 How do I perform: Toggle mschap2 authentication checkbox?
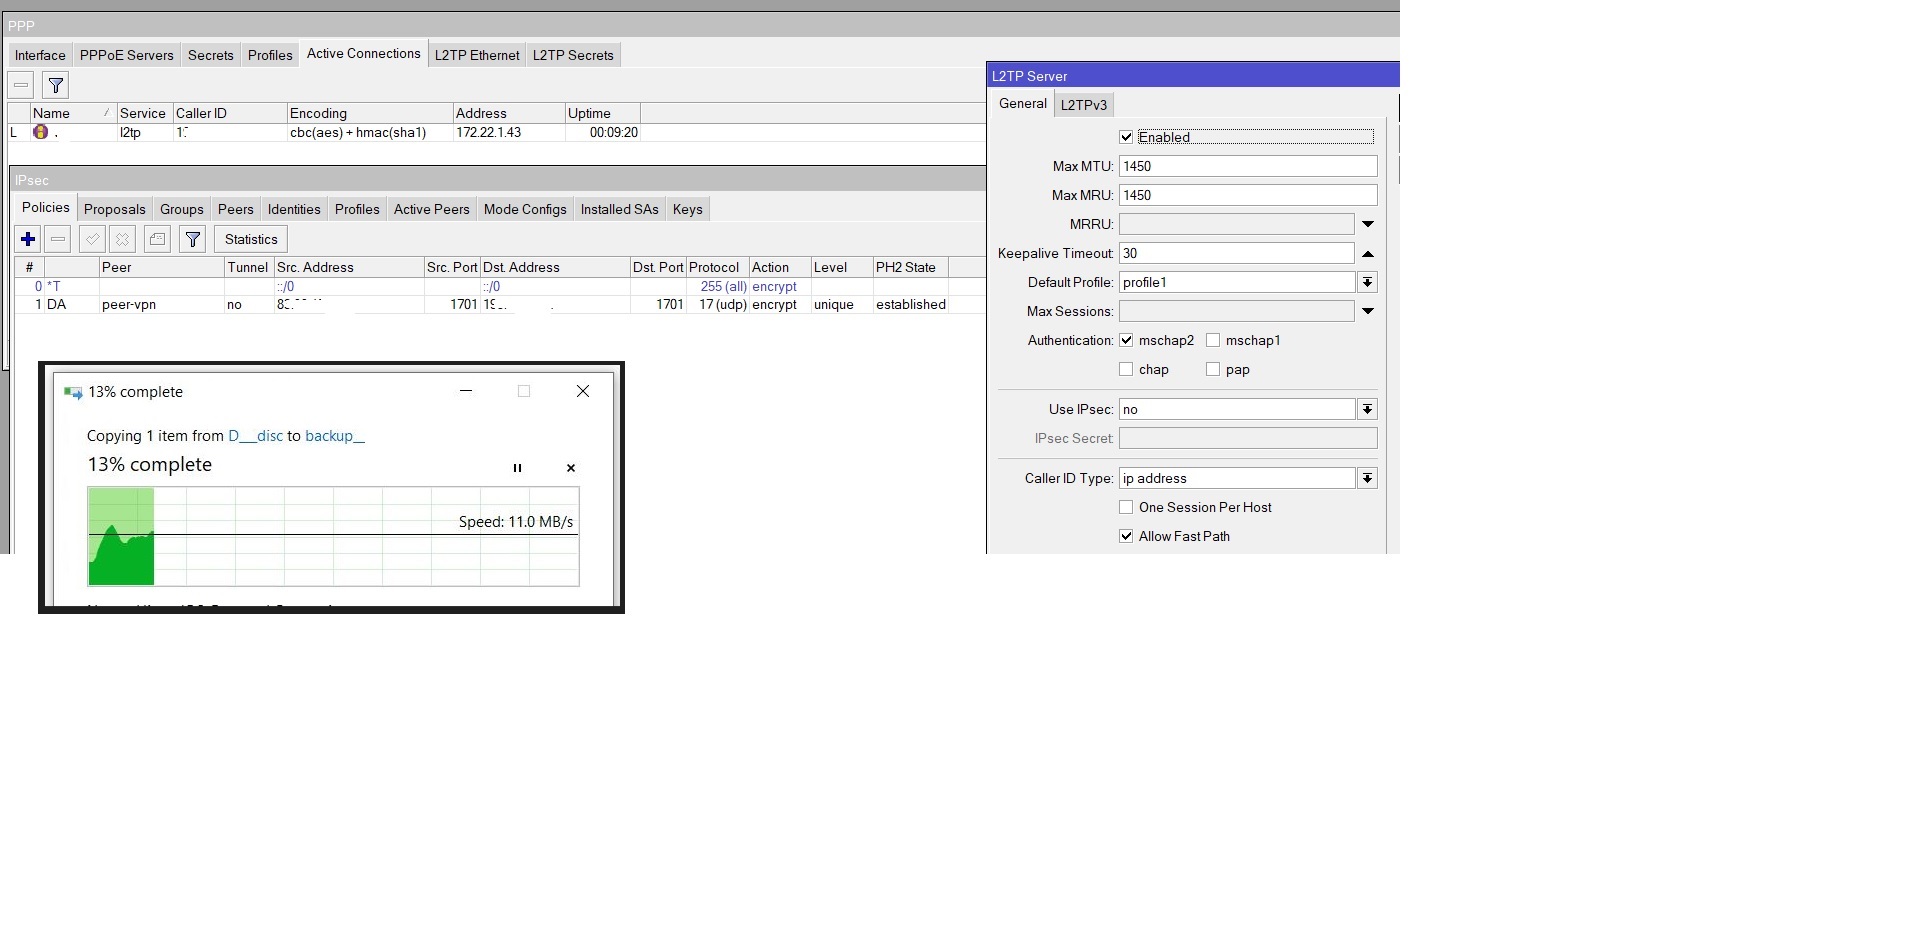tap(1126, 340)
